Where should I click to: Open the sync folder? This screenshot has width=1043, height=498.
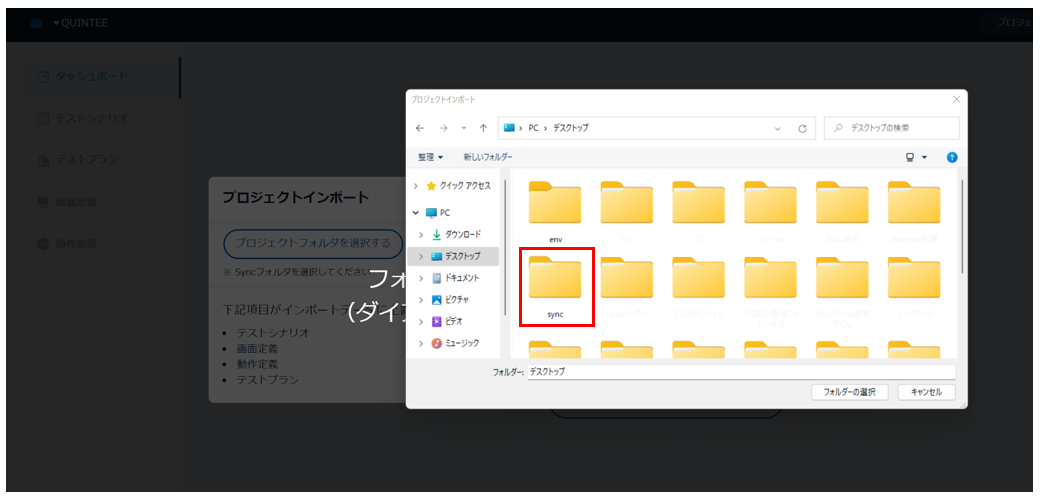[x=556, y=285]
